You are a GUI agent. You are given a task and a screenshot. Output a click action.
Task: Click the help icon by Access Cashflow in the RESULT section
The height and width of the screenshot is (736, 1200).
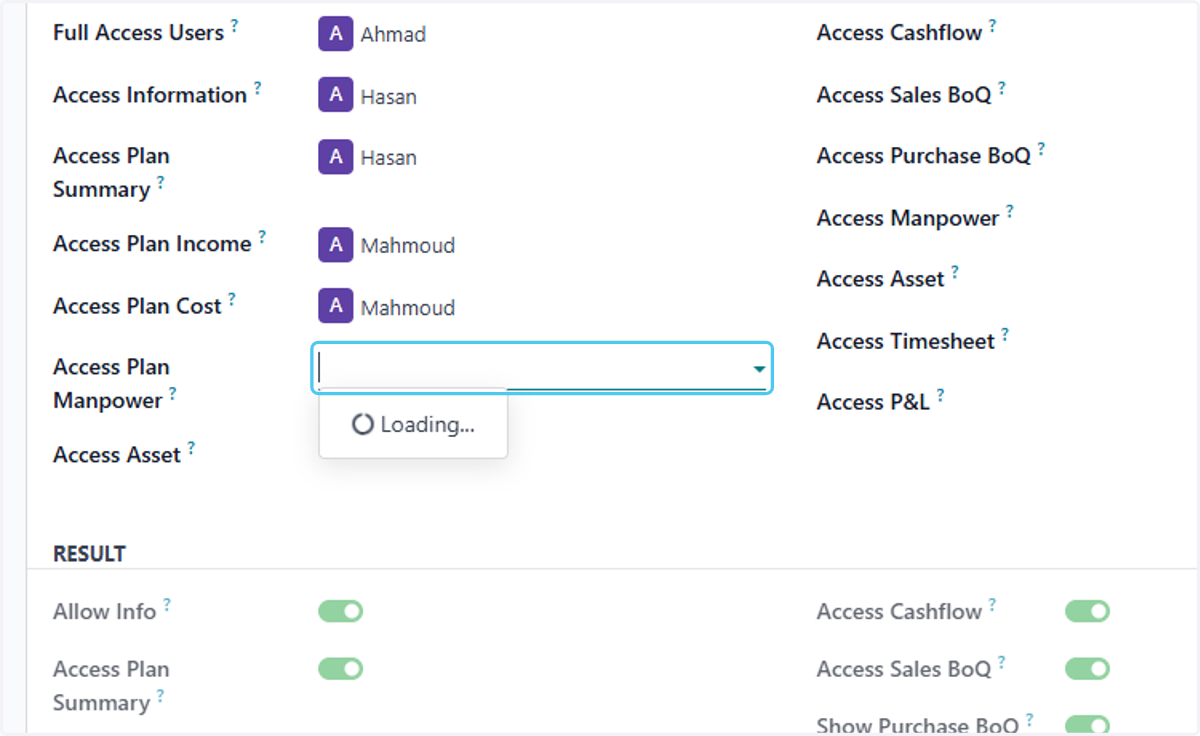(x=993, y=605)
